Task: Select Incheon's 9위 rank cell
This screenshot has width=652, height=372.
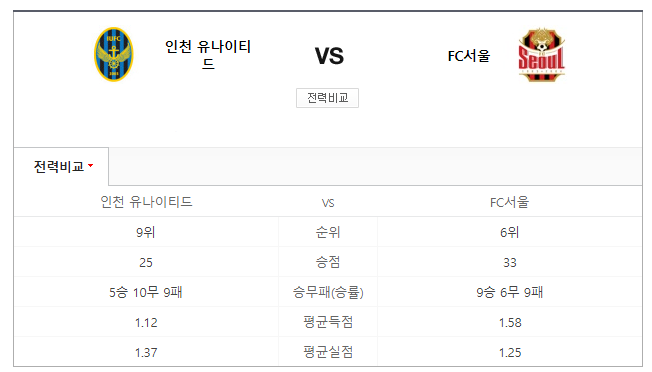Action: point(146,232)
